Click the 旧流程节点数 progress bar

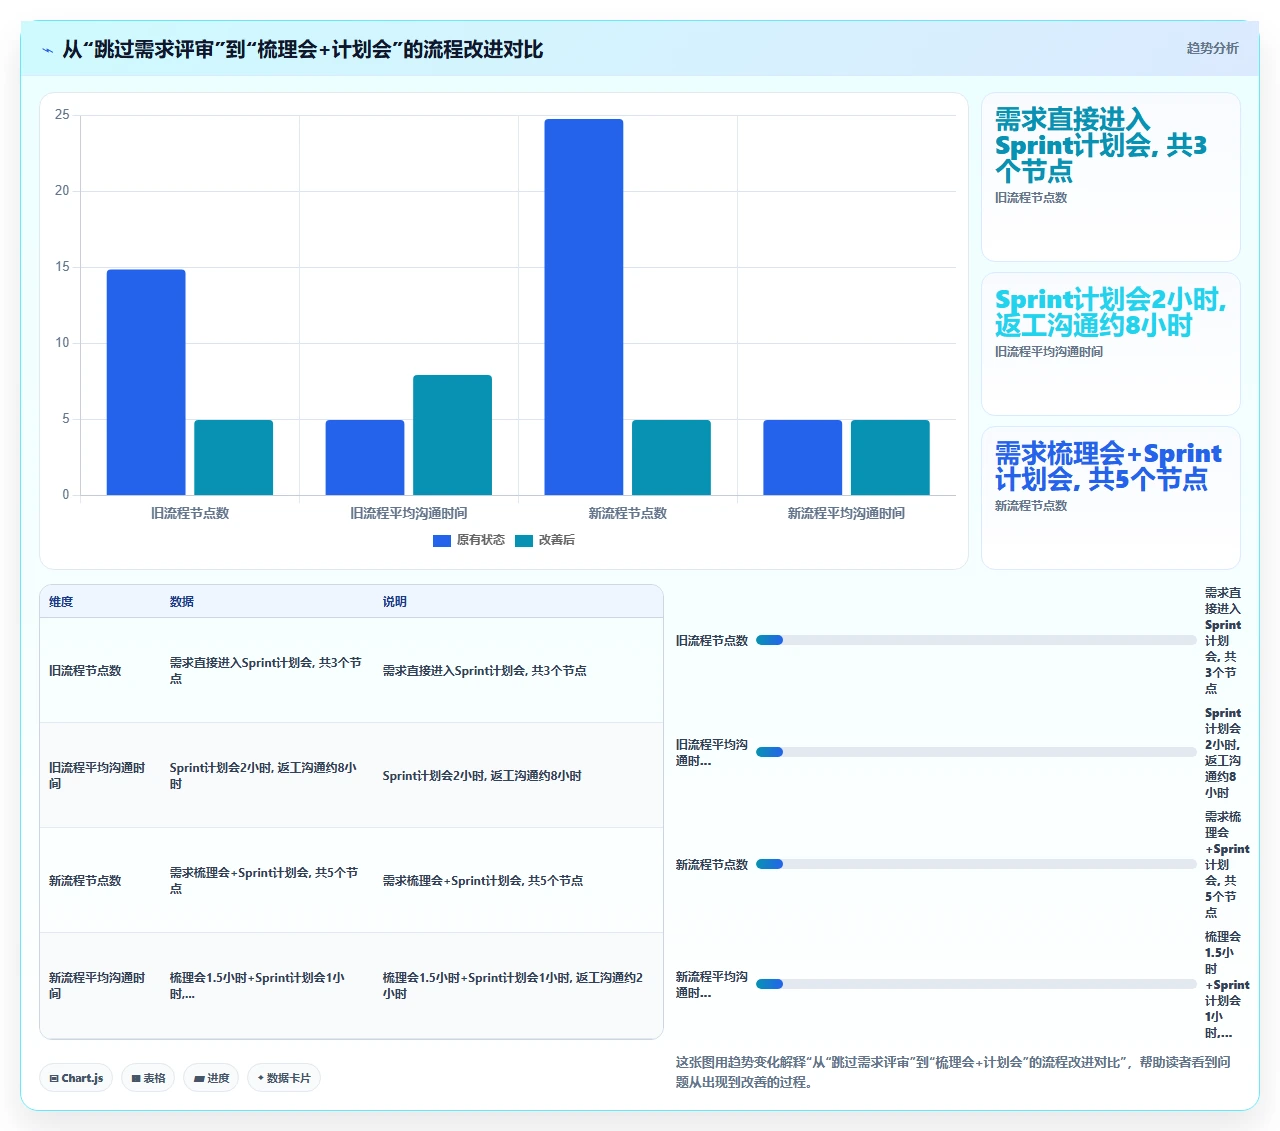[976, 640]
